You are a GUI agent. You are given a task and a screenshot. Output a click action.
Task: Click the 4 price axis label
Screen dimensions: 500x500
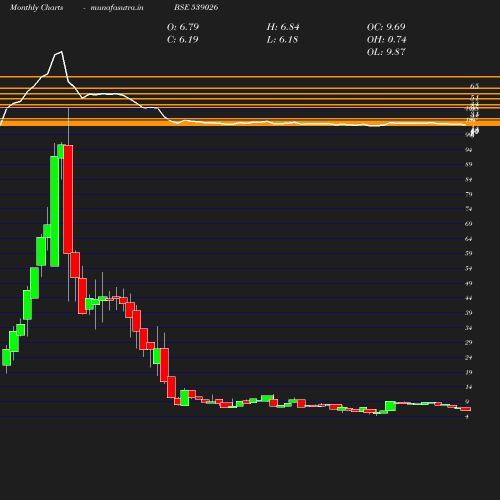[467, 417]
